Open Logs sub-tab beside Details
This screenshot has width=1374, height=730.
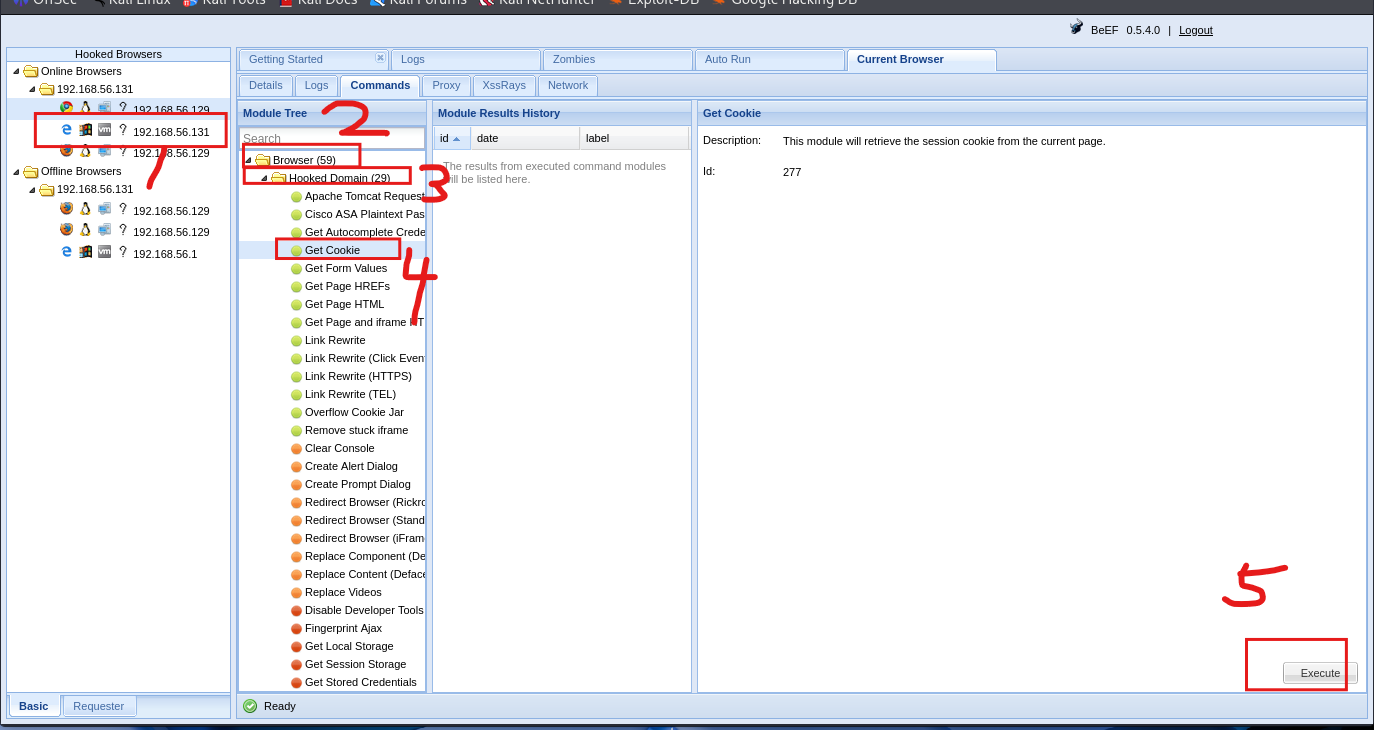(x=316, y=86)
